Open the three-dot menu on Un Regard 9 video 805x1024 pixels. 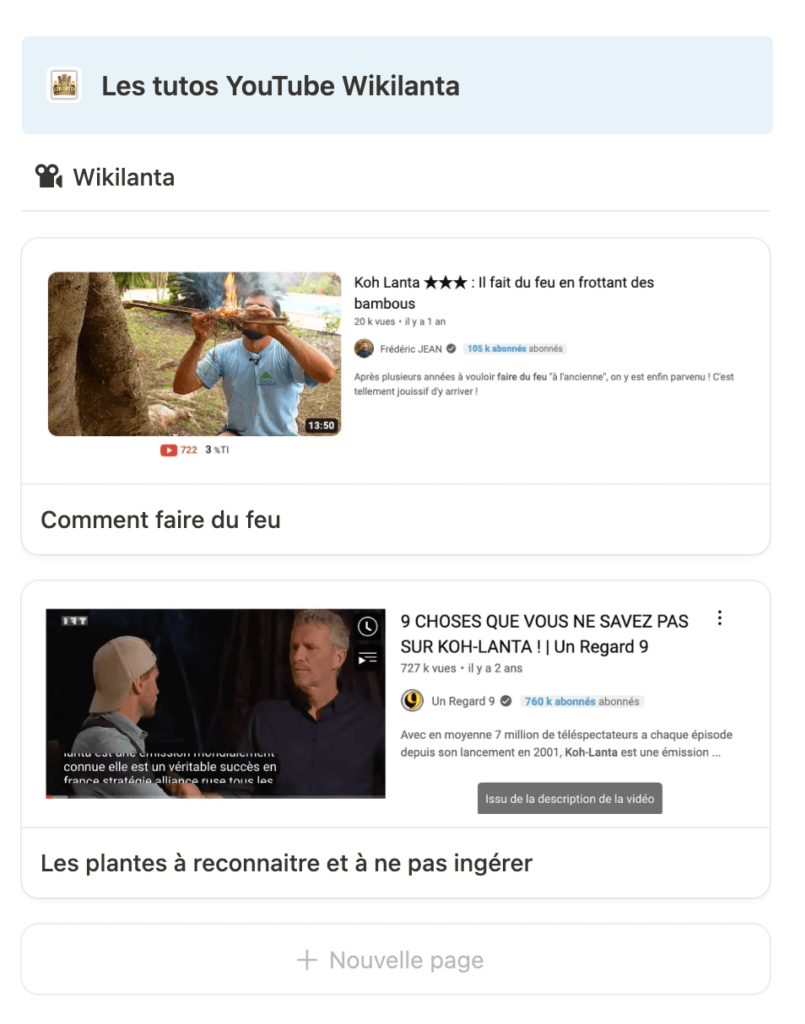click(719, 618)
